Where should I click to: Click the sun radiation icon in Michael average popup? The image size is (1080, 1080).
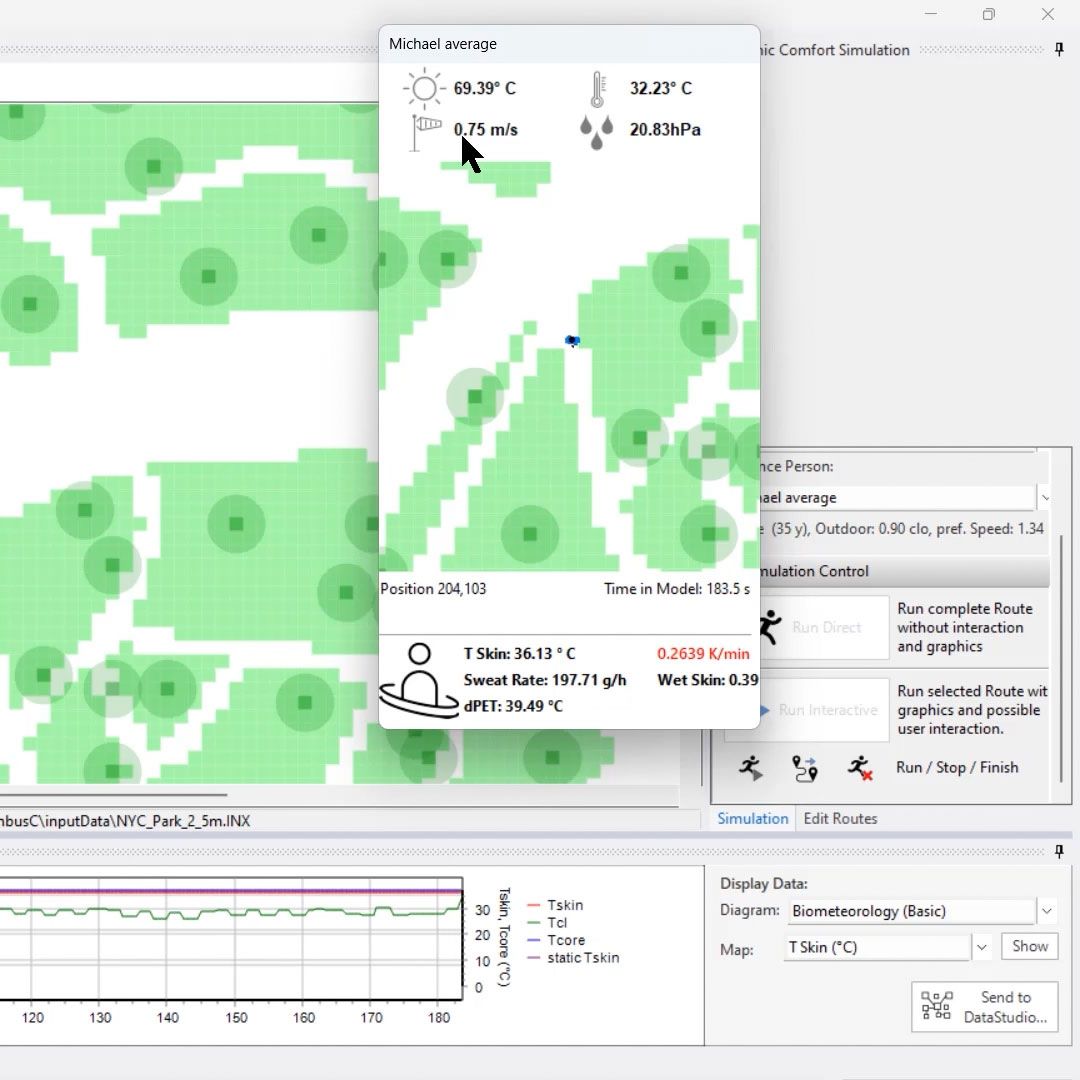pyautogui.click(x=423, y=88)
